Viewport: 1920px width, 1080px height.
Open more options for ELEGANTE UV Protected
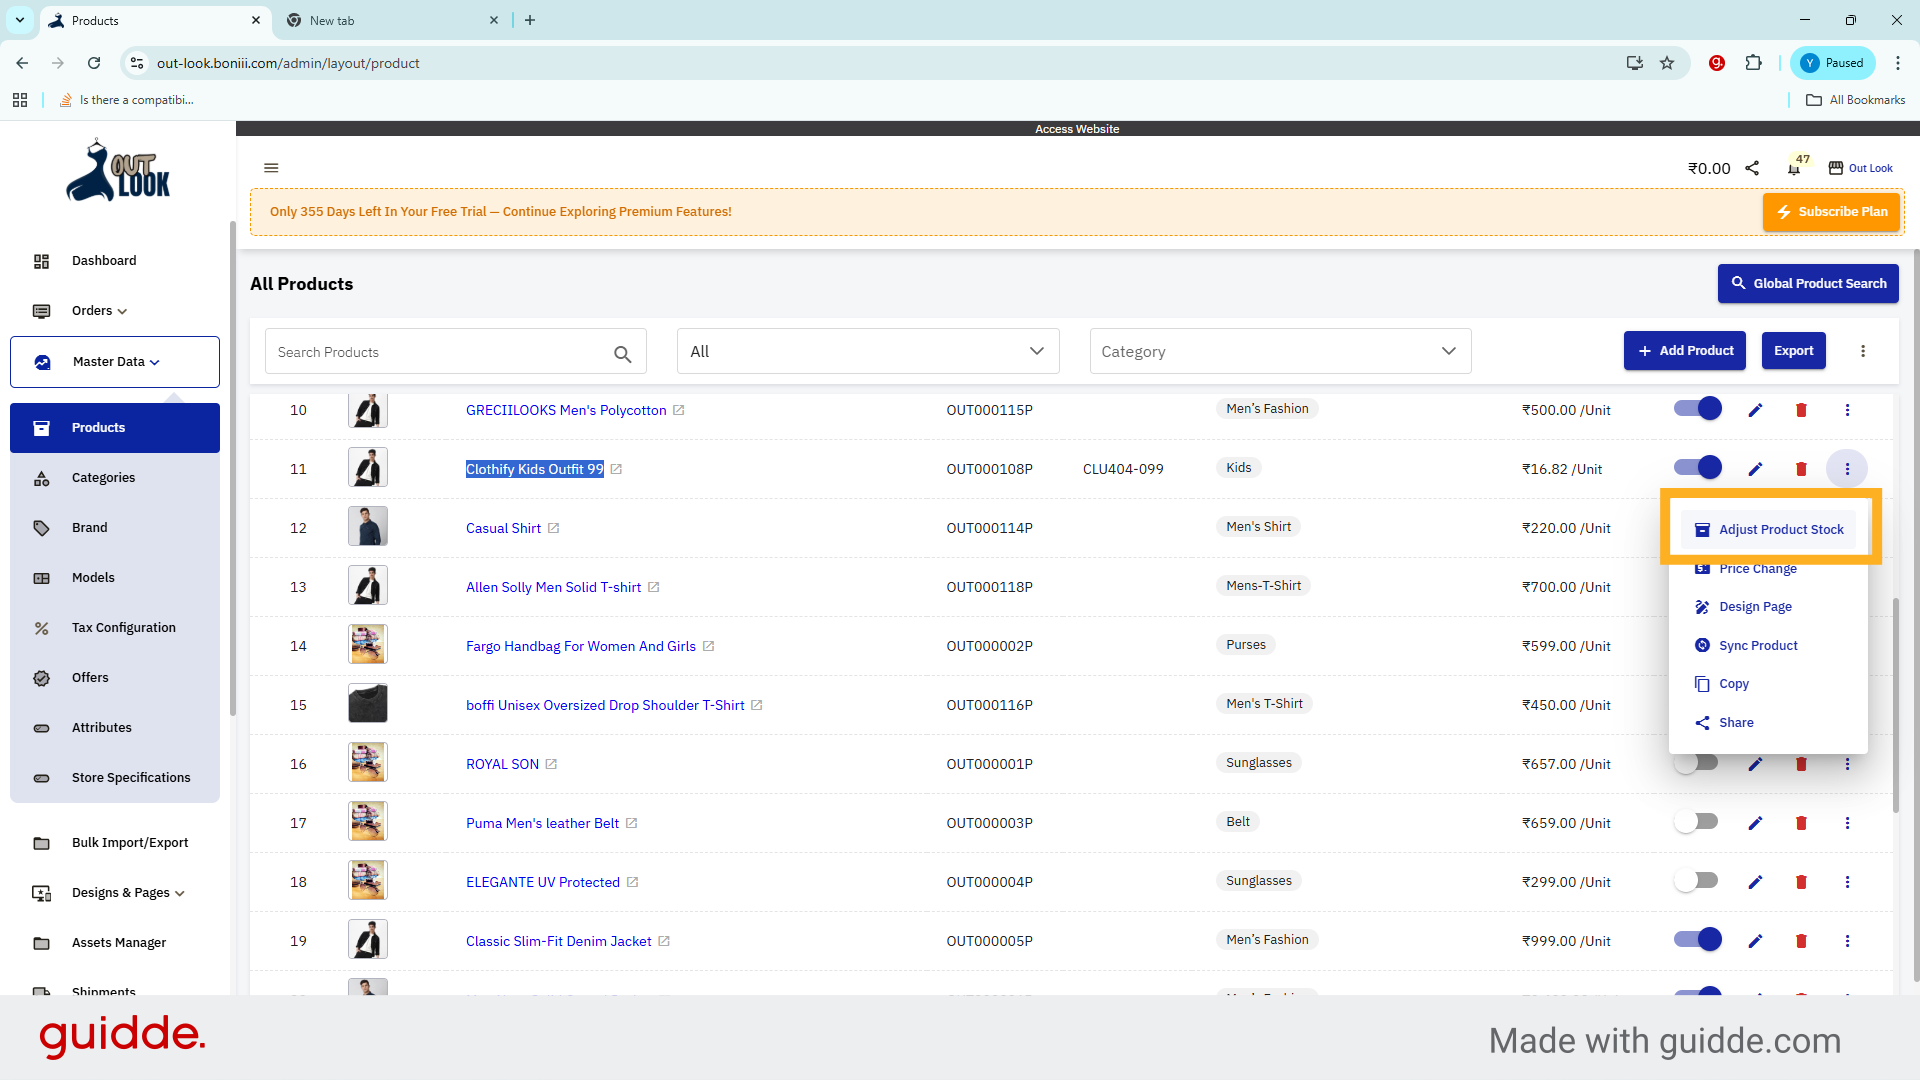tap(1847, 882)
